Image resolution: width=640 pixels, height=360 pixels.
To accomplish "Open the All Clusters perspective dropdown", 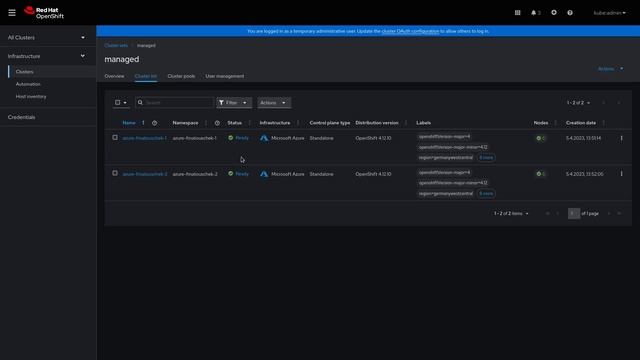I will [47, 38].
